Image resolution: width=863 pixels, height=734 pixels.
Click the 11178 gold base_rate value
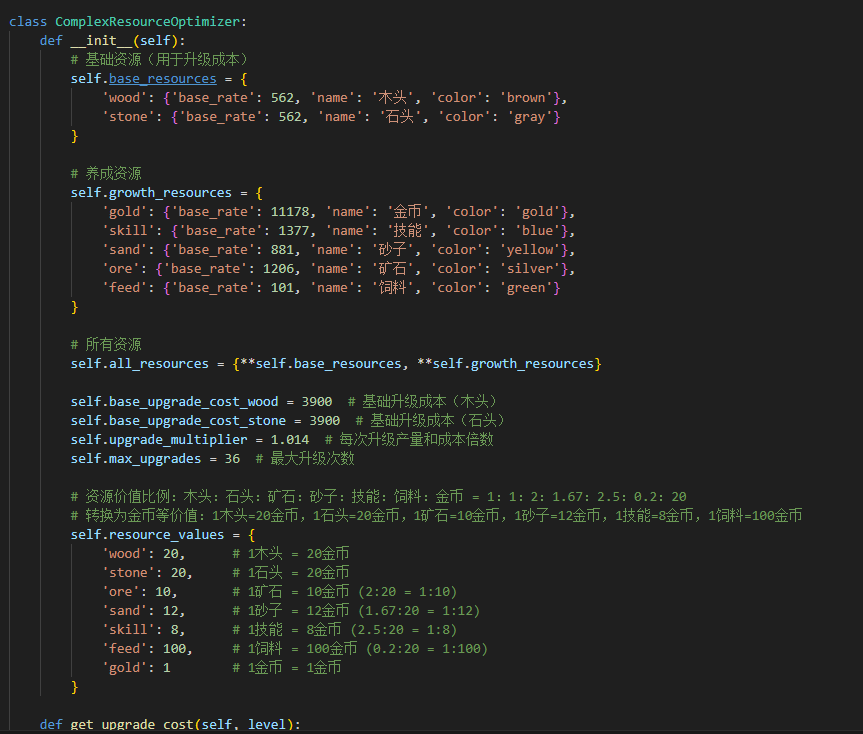tap(290, 212)
